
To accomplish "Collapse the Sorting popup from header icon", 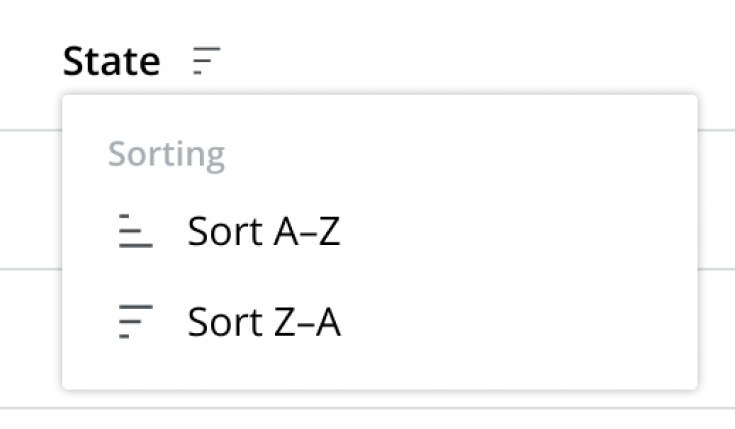I will tap(206, 60).
